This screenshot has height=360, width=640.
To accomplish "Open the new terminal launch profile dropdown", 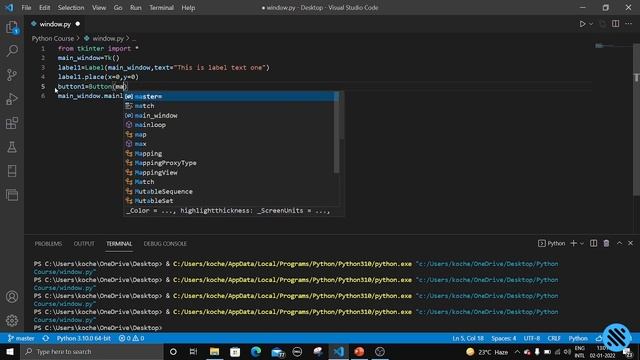I will point(582,243).
